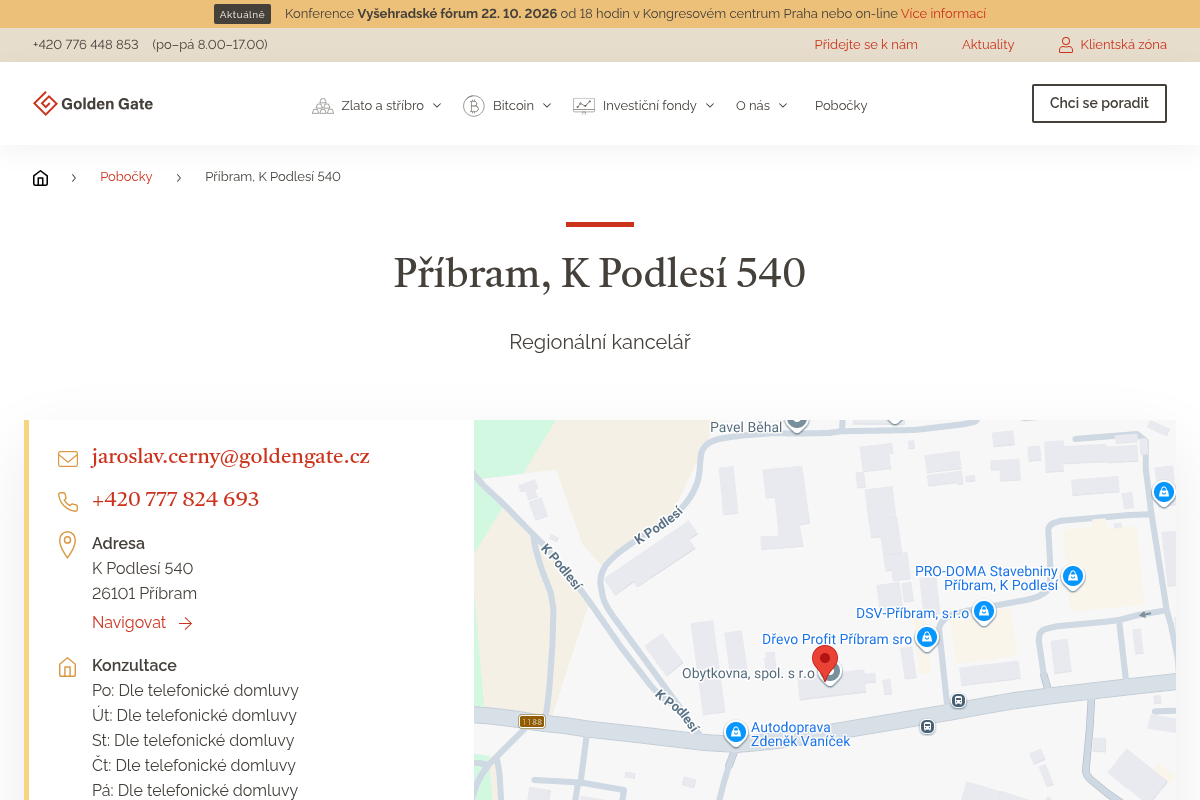The image size is (1200, 800).
Task: Expand the Investiční fondy dropdown
Action: click(643, 105)
